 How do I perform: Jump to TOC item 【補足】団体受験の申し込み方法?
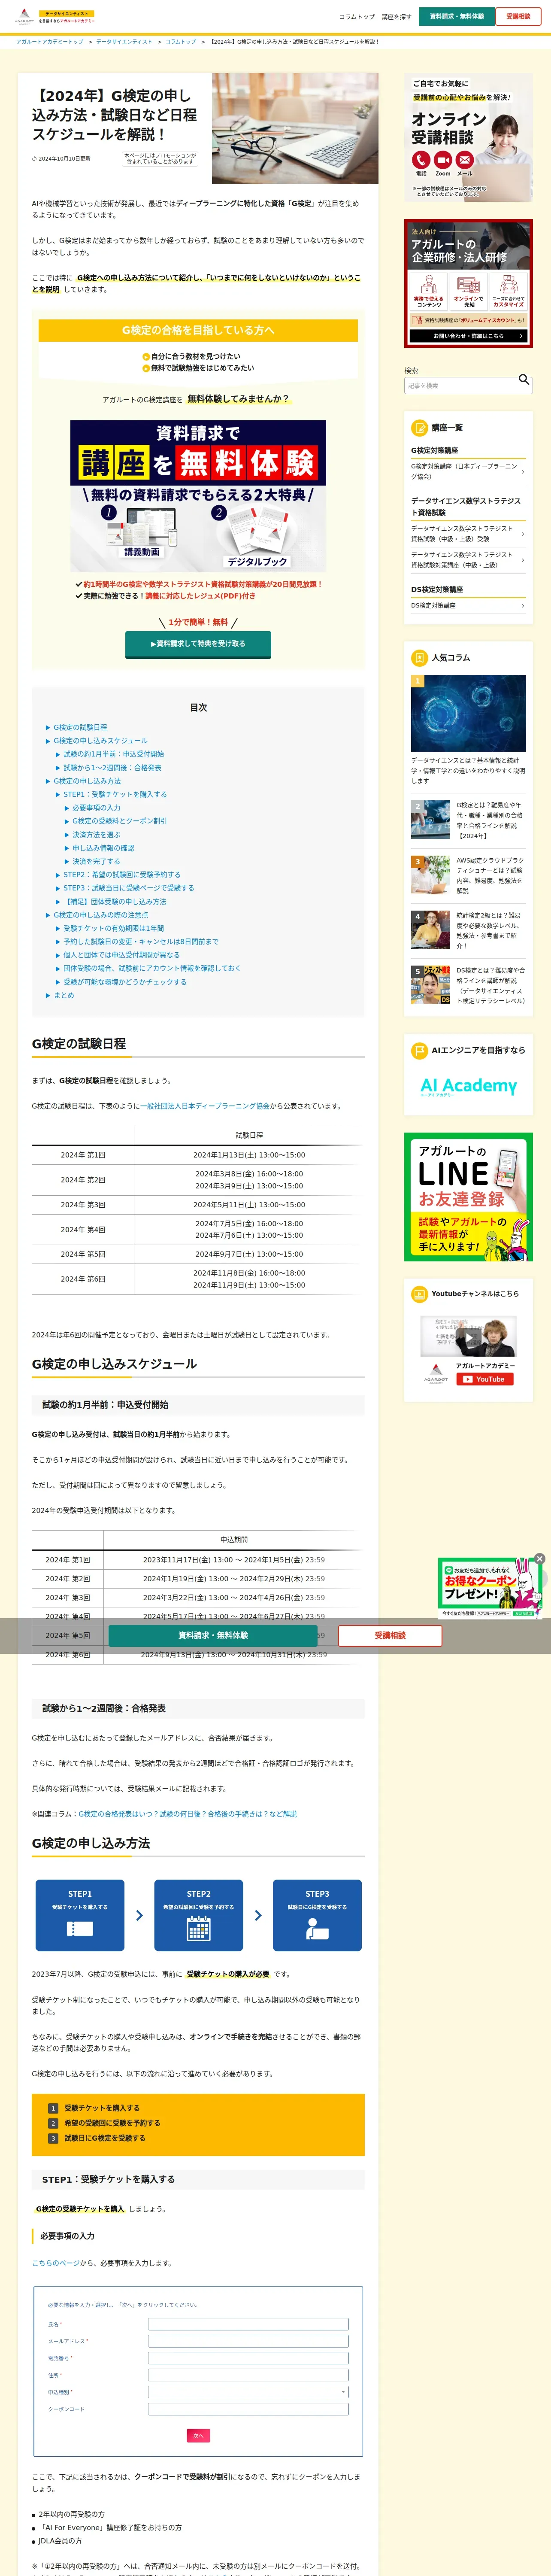115,901
